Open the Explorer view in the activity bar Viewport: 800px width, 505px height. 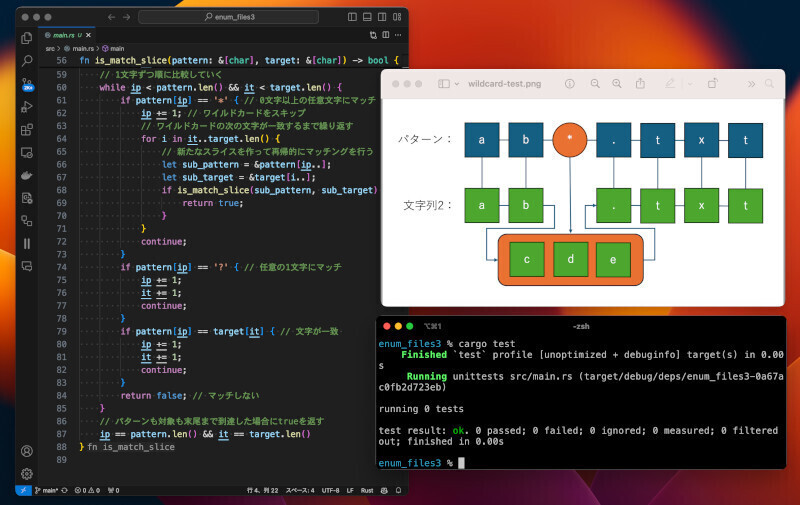click(27, 38)
